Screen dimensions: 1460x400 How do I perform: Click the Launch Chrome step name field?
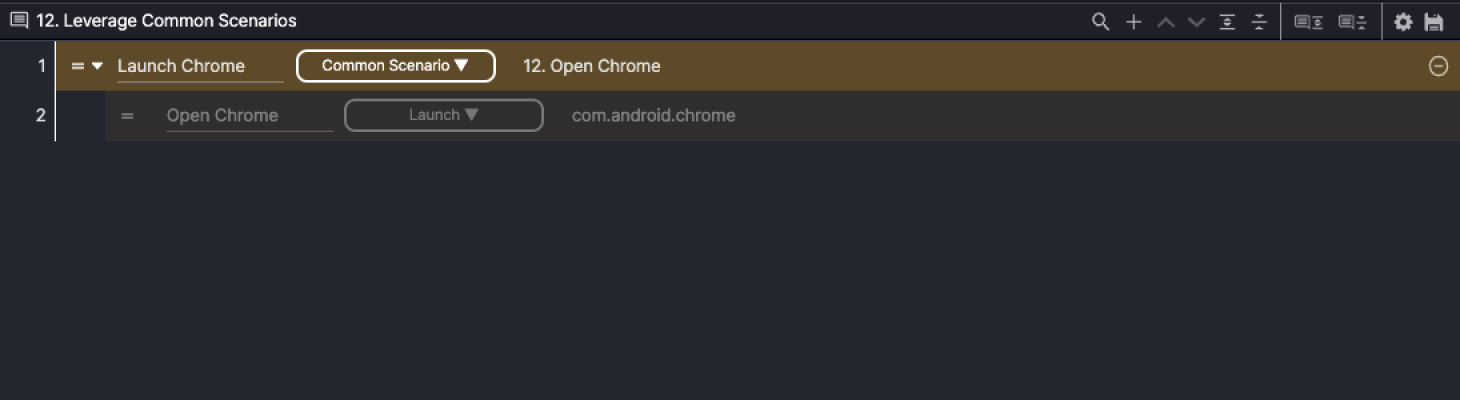tap(199, 66)
